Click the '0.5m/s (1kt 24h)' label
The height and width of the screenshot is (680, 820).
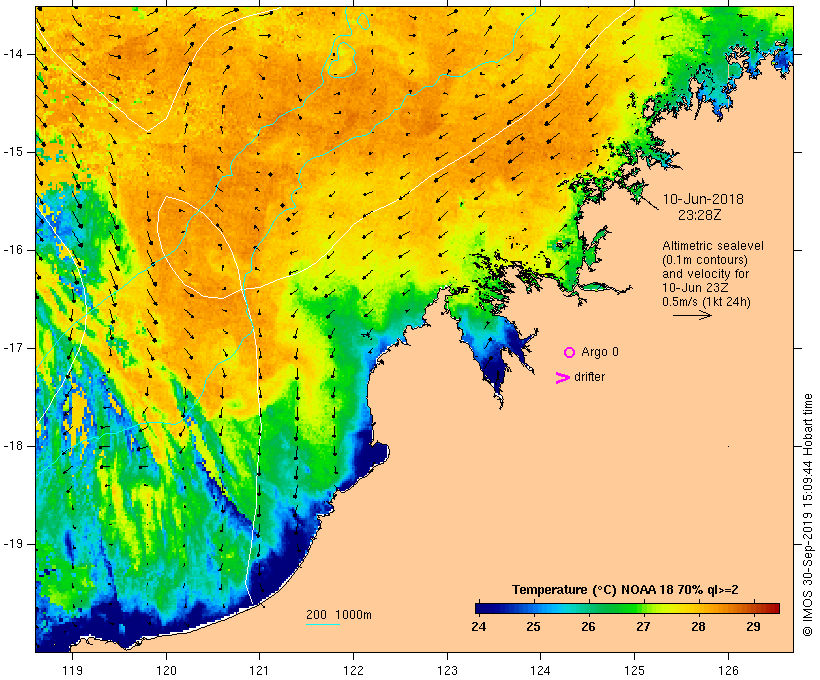[x=706, y=302]
